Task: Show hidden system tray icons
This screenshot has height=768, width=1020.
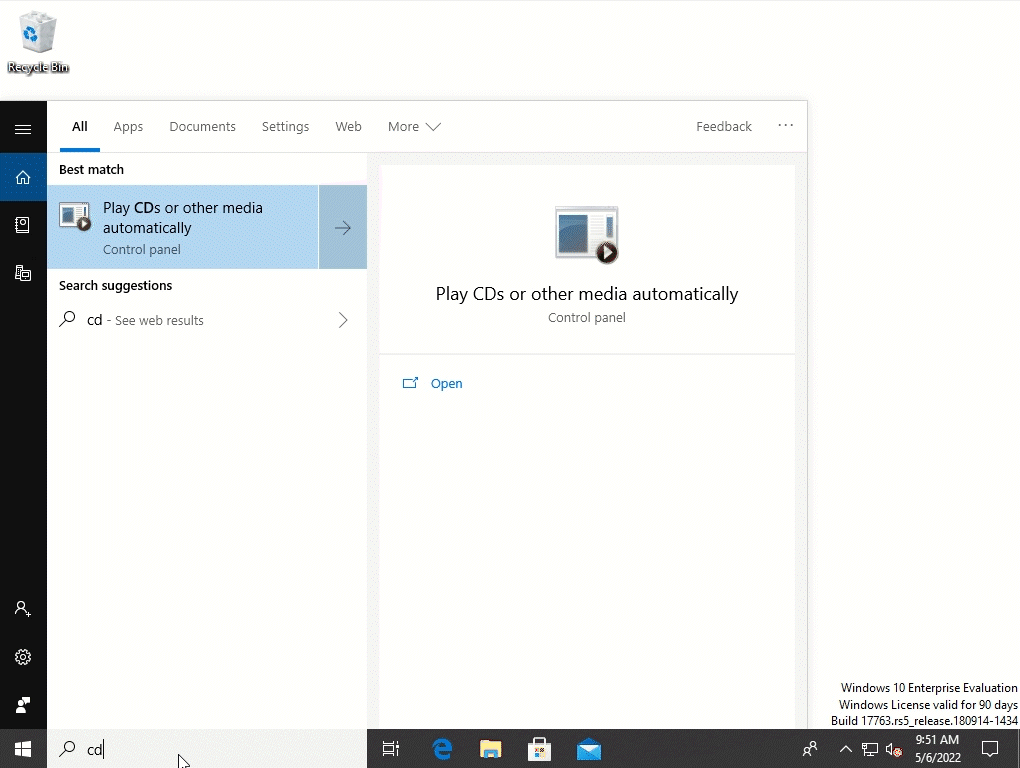Action: coord(845,749)
